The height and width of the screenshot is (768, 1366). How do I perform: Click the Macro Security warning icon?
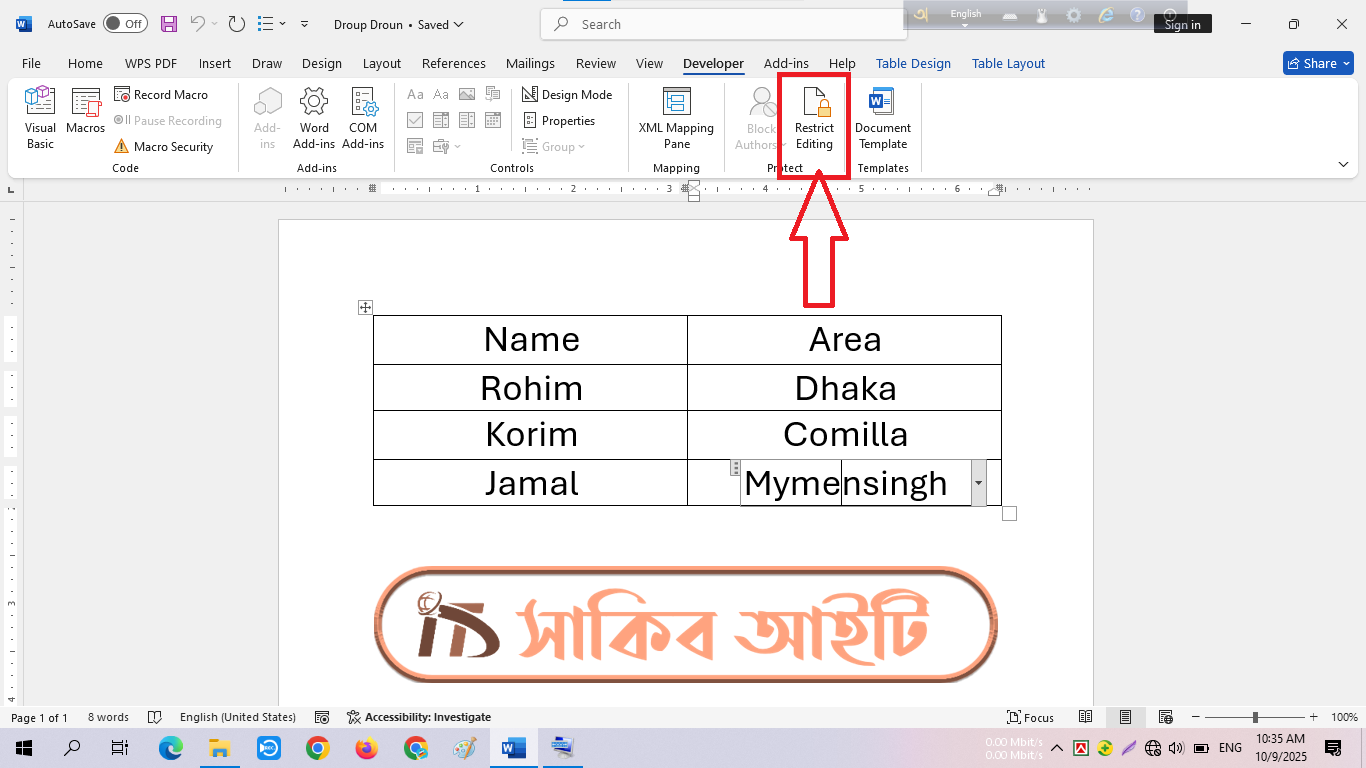point(122,147)
